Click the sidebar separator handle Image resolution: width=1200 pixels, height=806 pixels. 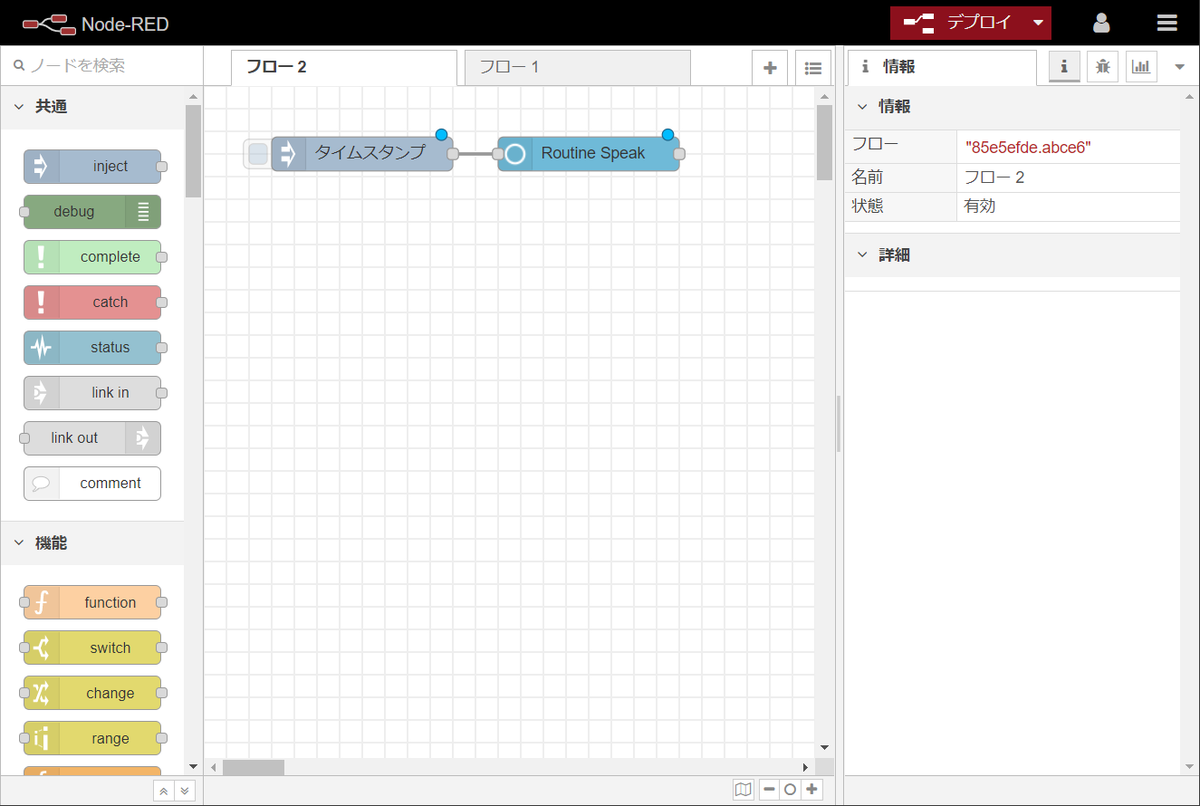coord(838,424)
